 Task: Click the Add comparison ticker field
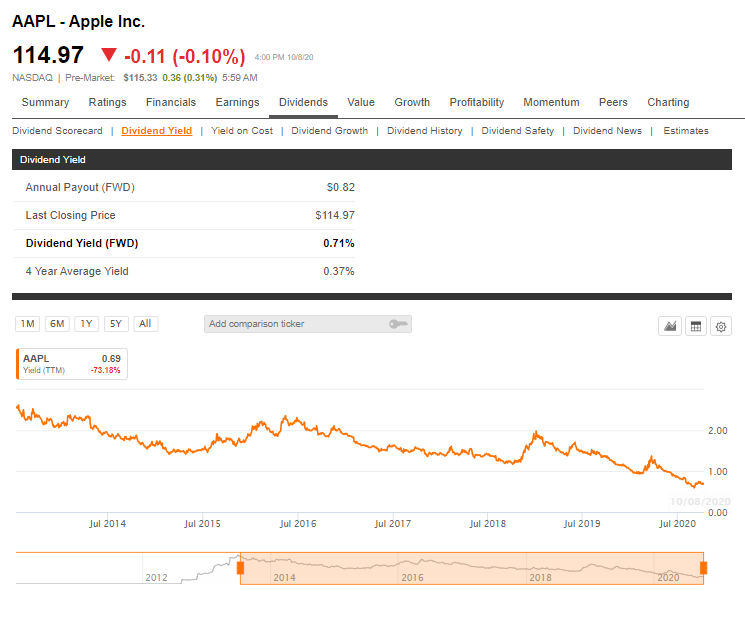[x=308, y=324]
